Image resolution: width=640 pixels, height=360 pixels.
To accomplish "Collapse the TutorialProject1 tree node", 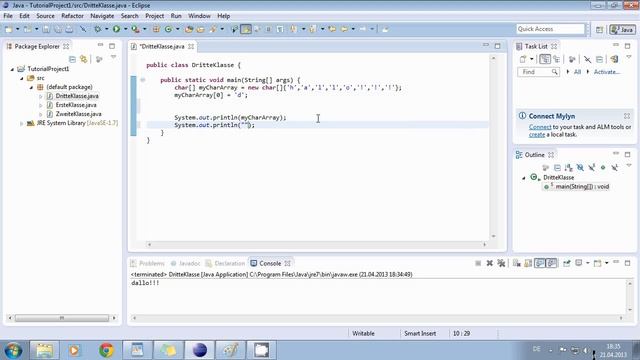I will [12, 69].
